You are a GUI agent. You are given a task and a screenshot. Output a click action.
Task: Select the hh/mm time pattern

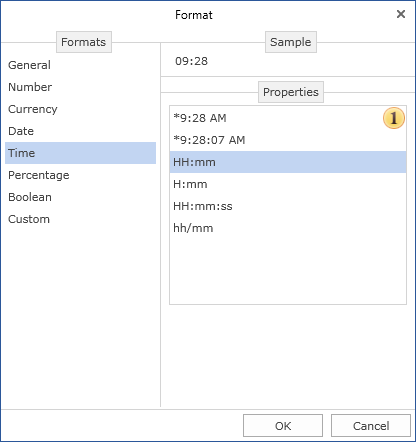click(x=288, y=228)
